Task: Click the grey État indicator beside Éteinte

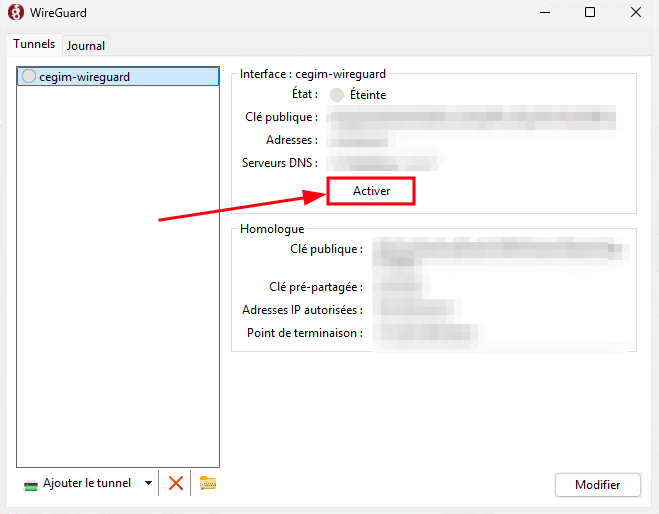Action: tap(337, 95)
